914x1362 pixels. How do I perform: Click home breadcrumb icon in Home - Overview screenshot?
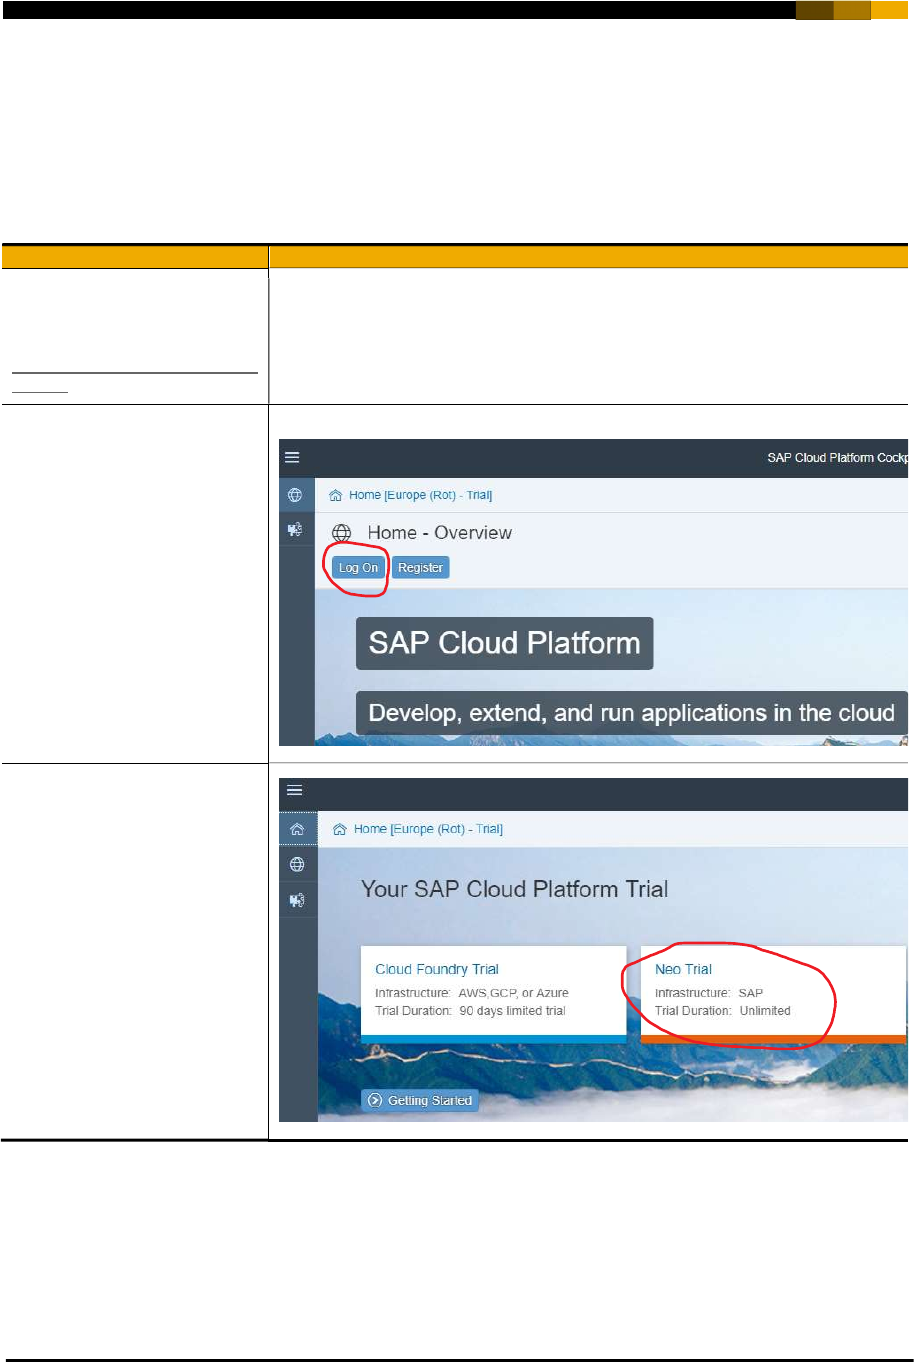[x=337, y=495]
